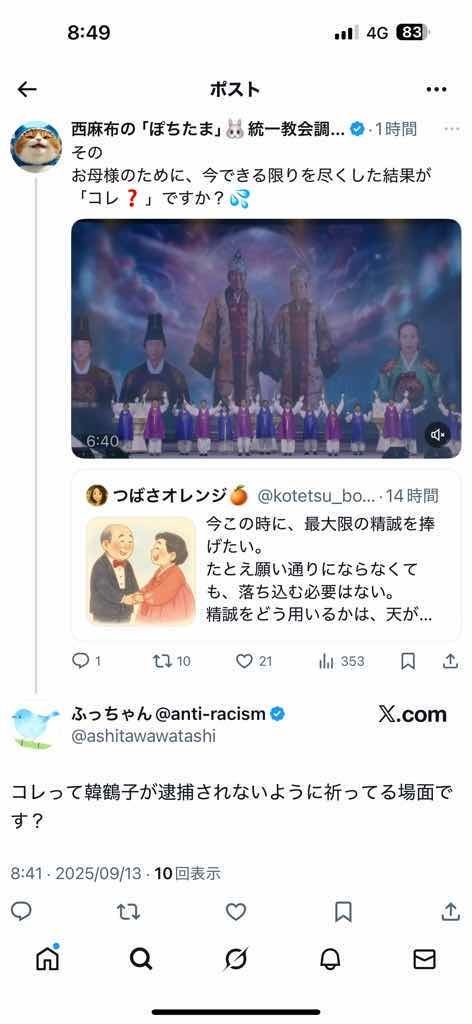This screenshot has height=1024, width=472.
Task: Open Messages envelope tab
Action: click(425, 959)
